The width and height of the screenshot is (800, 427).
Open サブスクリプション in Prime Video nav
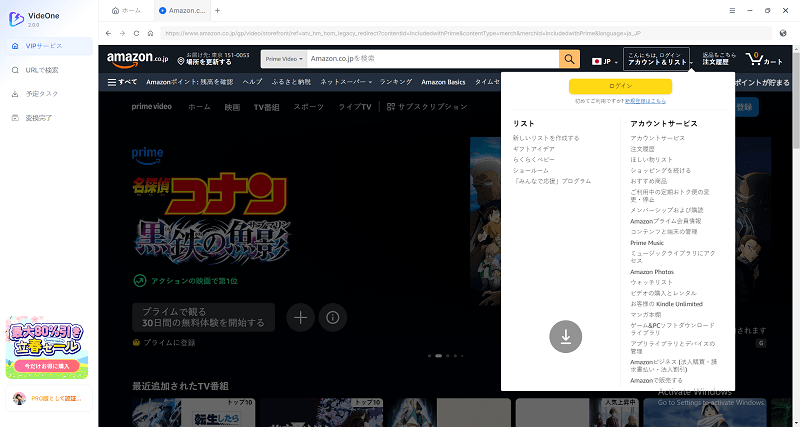[427, 107]
